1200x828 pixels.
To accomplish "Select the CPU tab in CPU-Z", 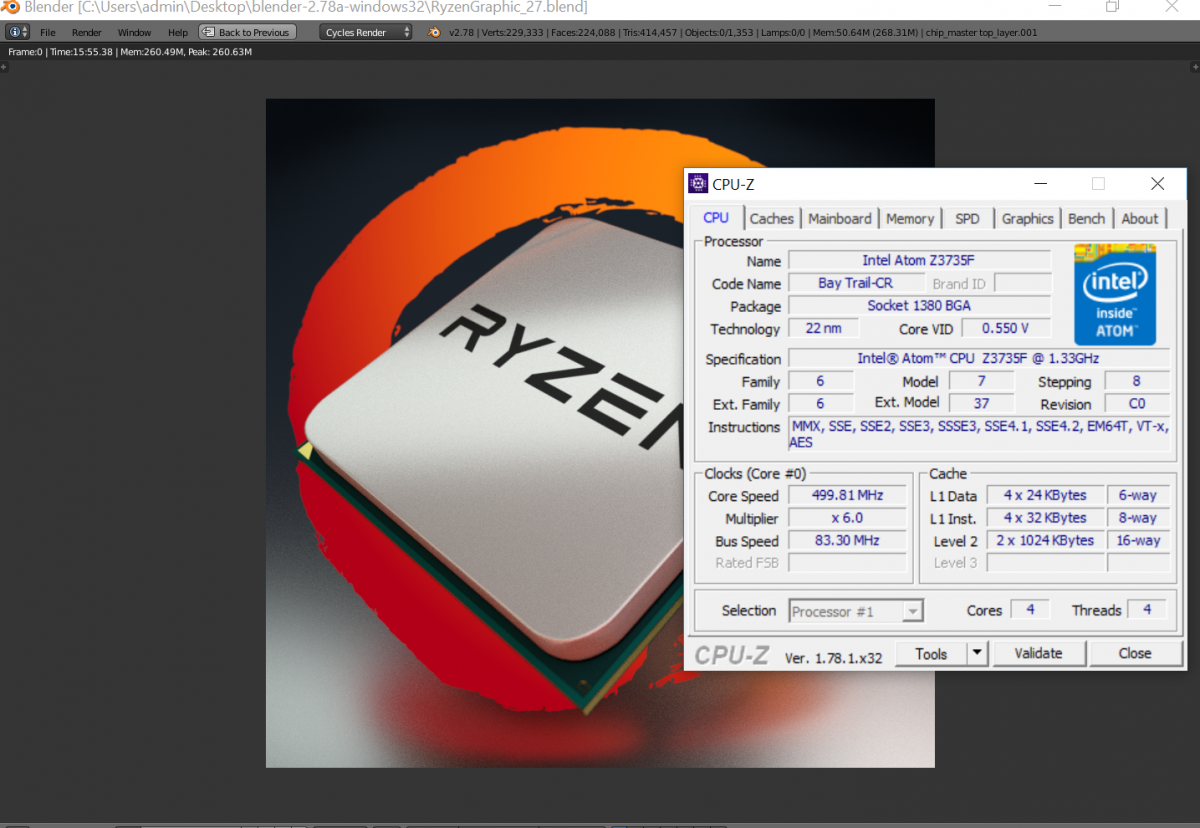I will (x=716, y=217).
